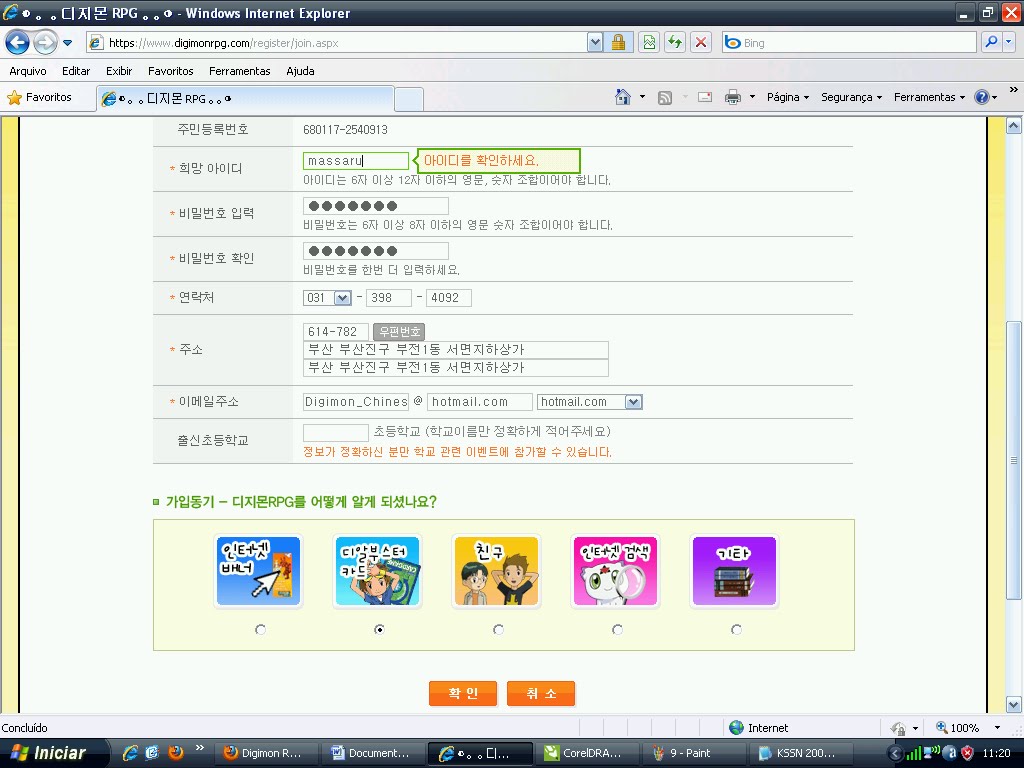1024x768 pixels.
Task: Open the Exibir menu
Action: coord(119,71)
